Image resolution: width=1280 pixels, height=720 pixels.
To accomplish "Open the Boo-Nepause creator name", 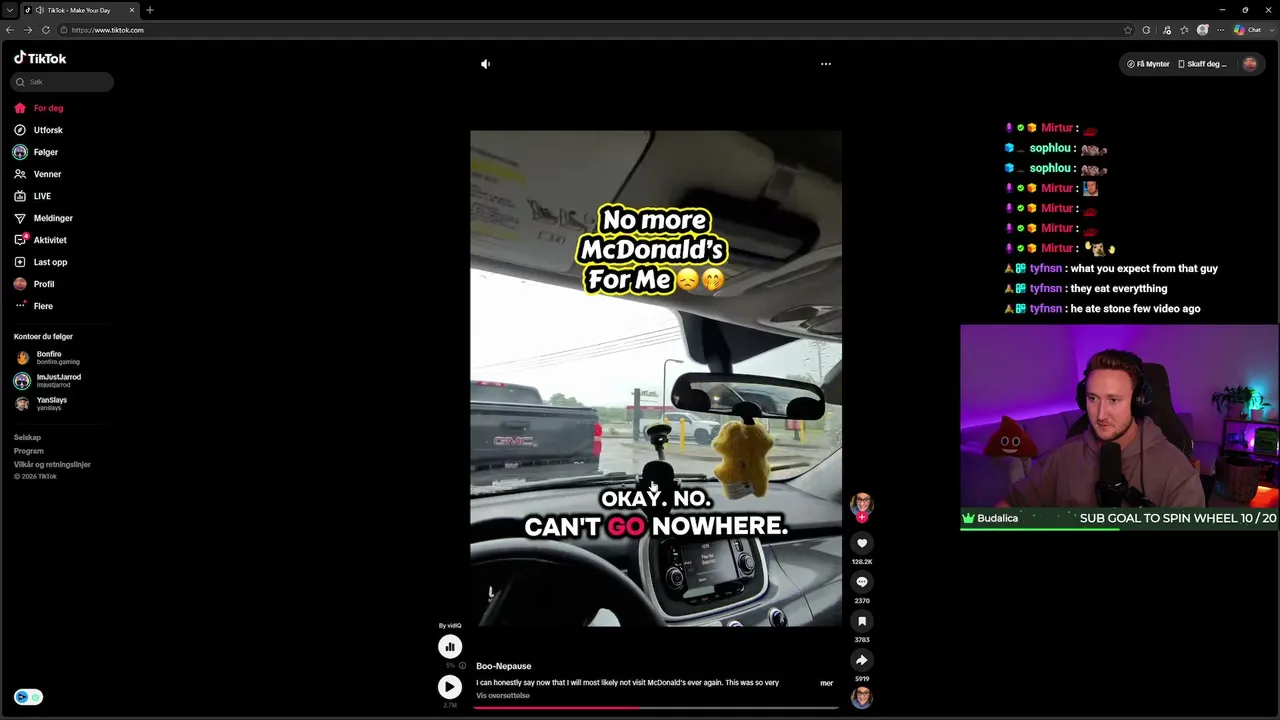I will tap(504, 666).
